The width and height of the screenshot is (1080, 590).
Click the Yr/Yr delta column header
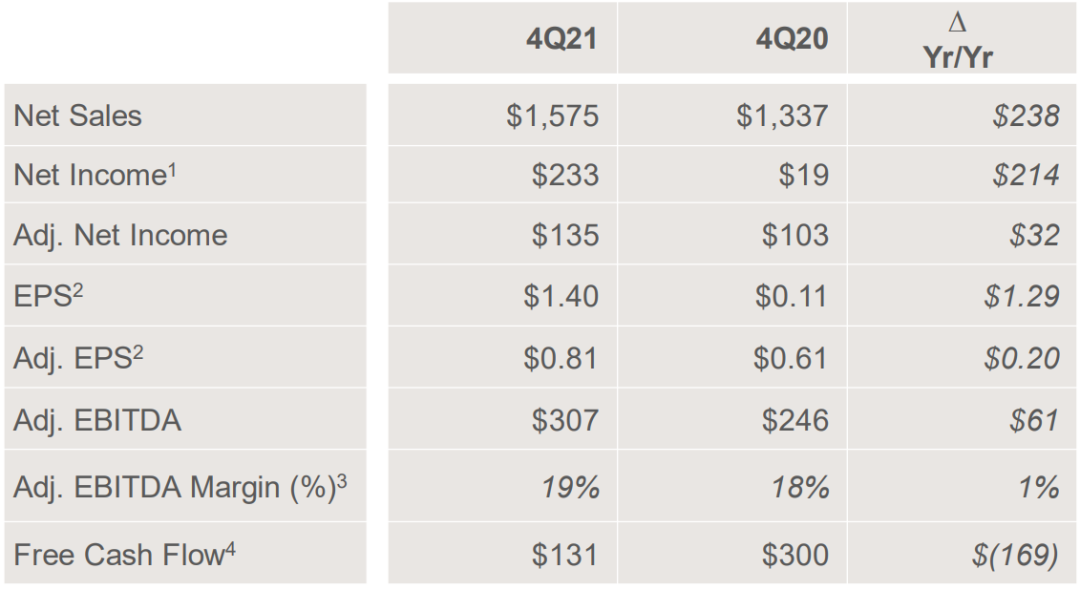point(957,41)
